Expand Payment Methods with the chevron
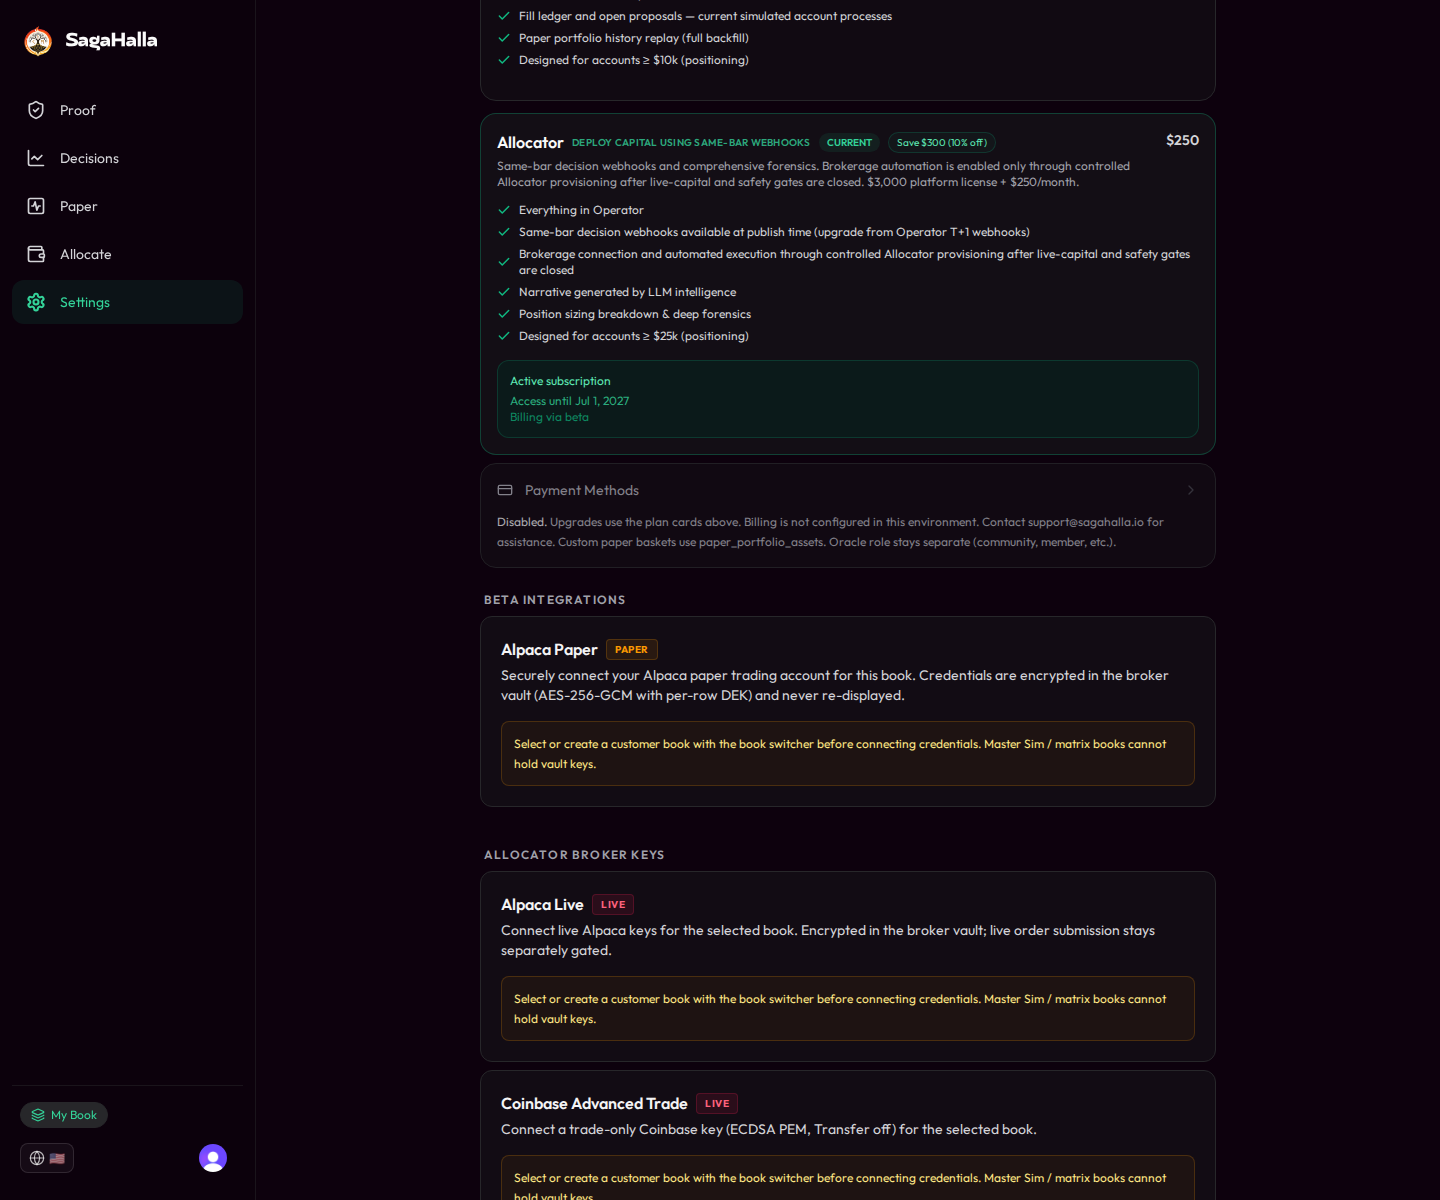The width and height of the screenshot is (1440, 1200). click(x=1190, y=490)
